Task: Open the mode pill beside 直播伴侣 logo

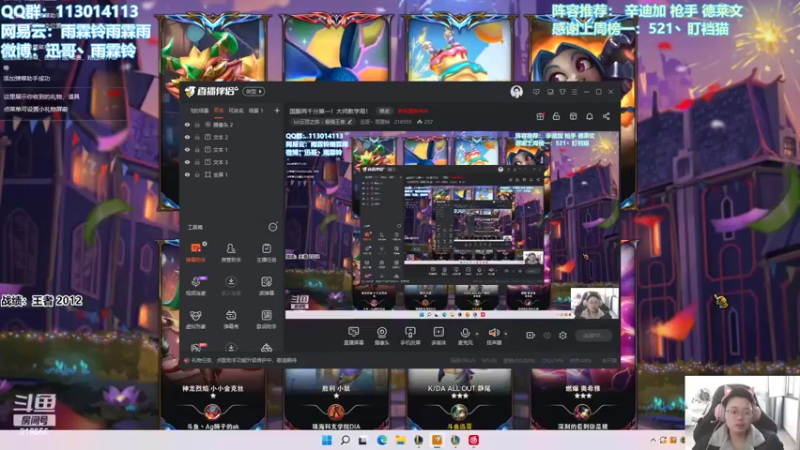Action: coord(254,92)
